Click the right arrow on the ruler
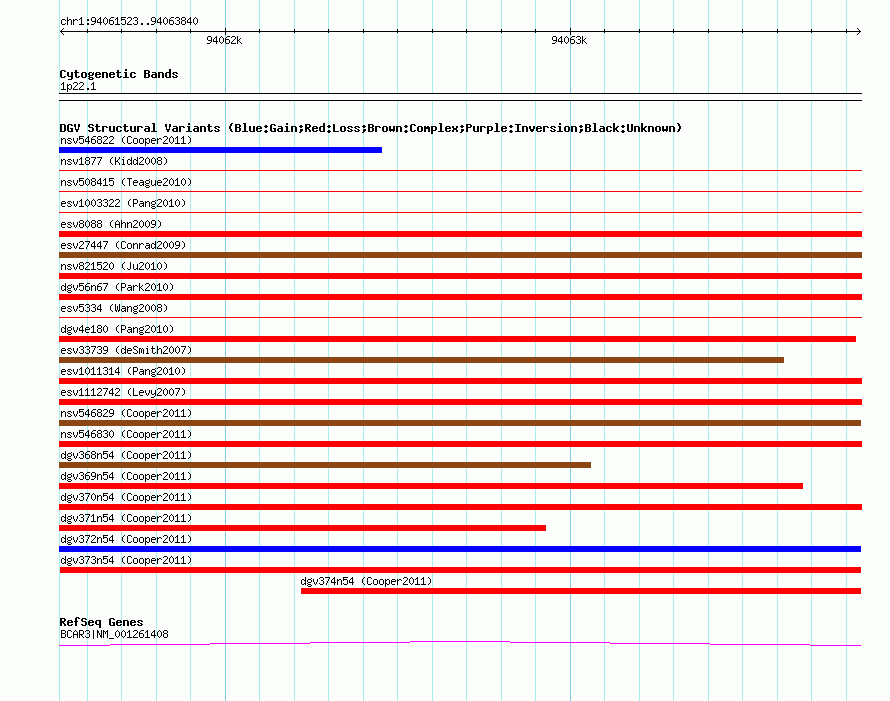Image resolution: width=890 pixels, height=701 pixels. [x=858, y=32]
